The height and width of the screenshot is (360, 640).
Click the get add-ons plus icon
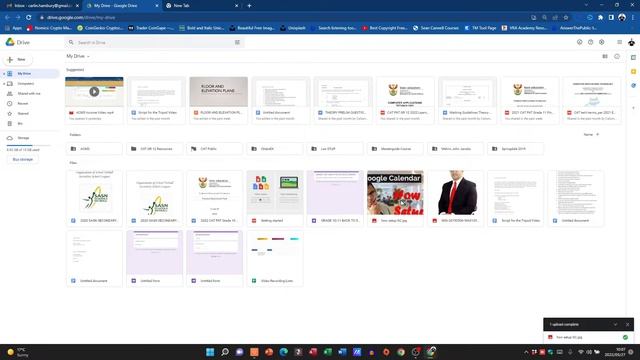point(633,108)
